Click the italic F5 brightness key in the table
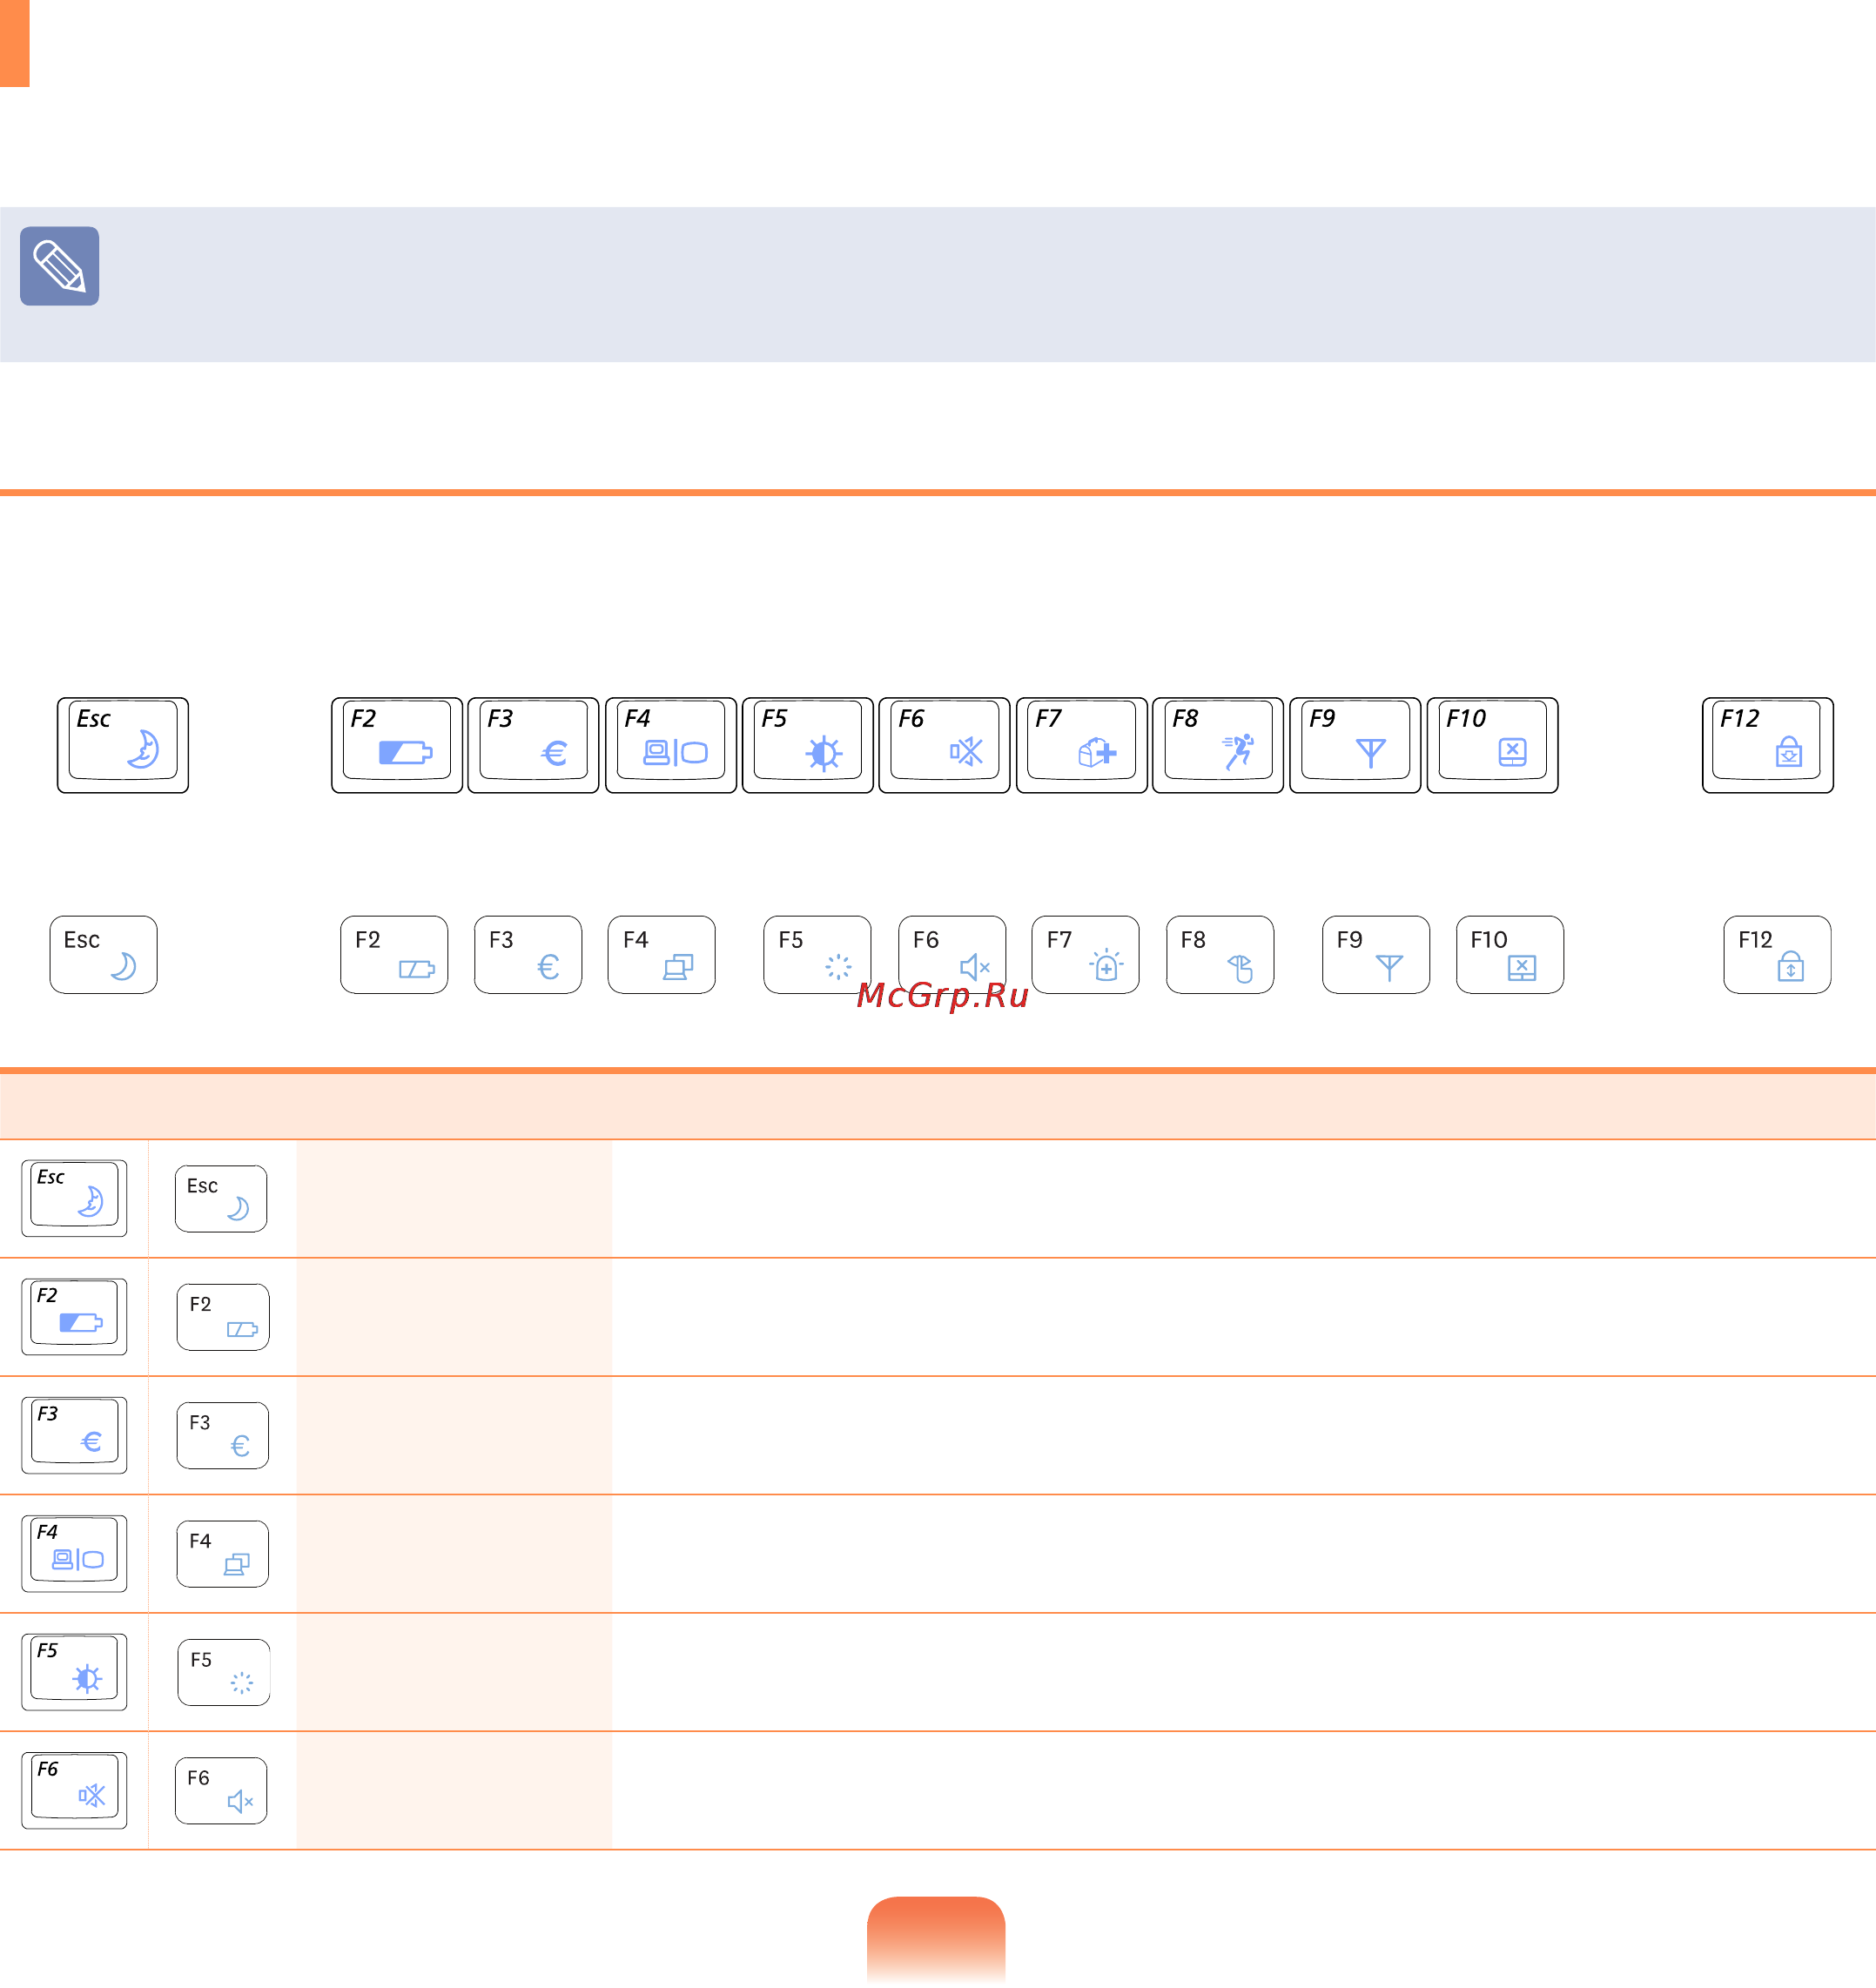The image size is (1876, 1988). click(74, 1672)
